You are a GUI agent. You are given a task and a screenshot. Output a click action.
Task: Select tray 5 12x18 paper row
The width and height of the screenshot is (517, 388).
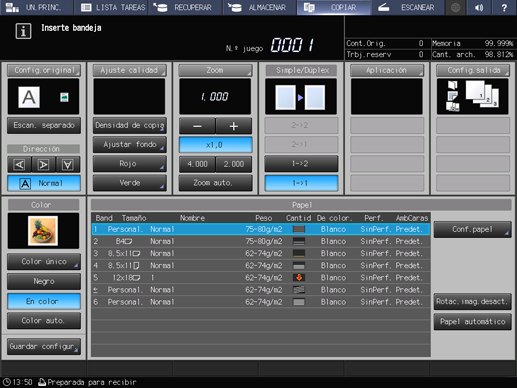pyautogui.click(x=261, y=278)
